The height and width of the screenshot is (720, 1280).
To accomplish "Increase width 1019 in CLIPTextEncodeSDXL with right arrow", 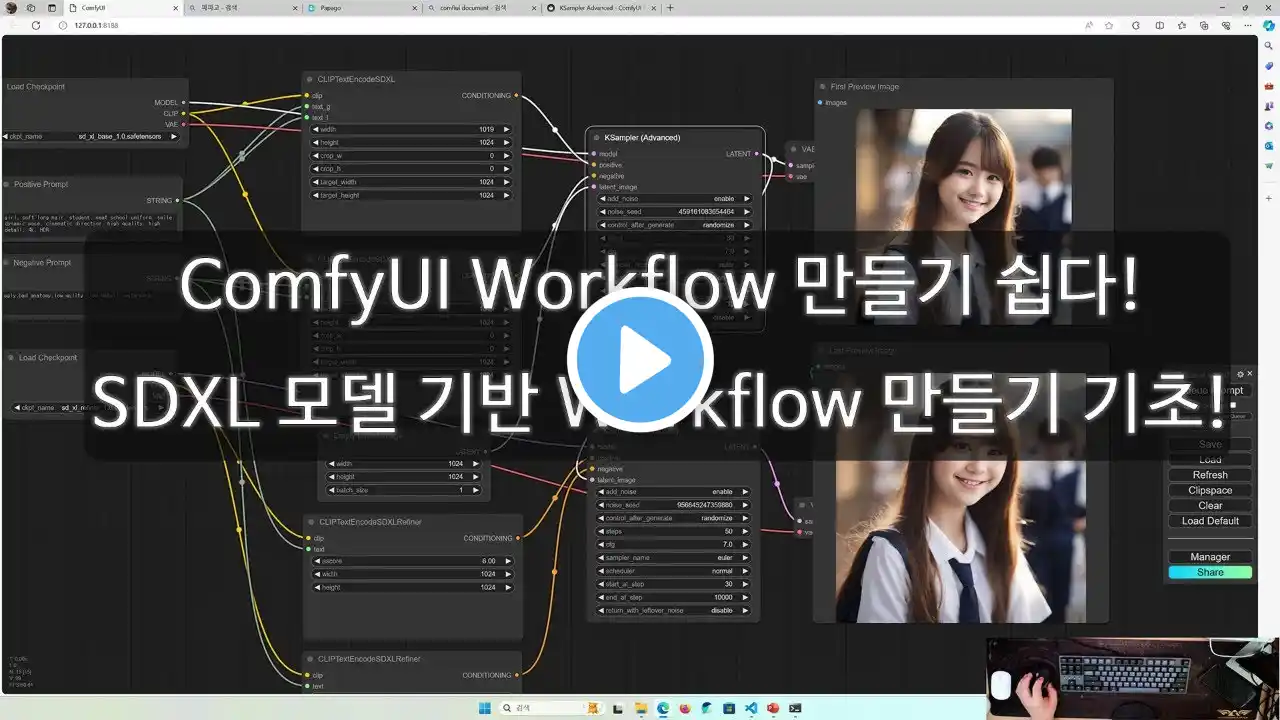I will pyautogui.click(x=507, y=129).
